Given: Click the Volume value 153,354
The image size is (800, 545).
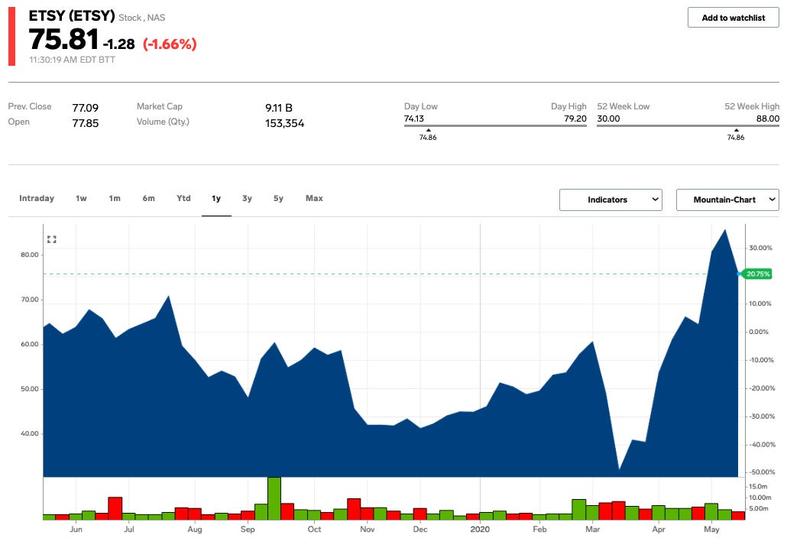Looking at the screenshot, I should (284, 123).
